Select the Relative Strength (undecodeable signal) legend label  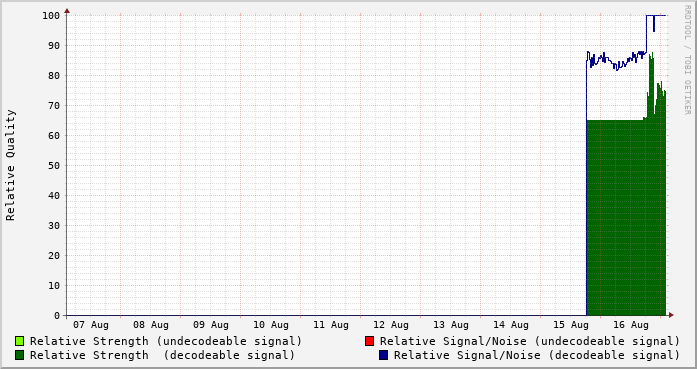(x=166, y=341)
